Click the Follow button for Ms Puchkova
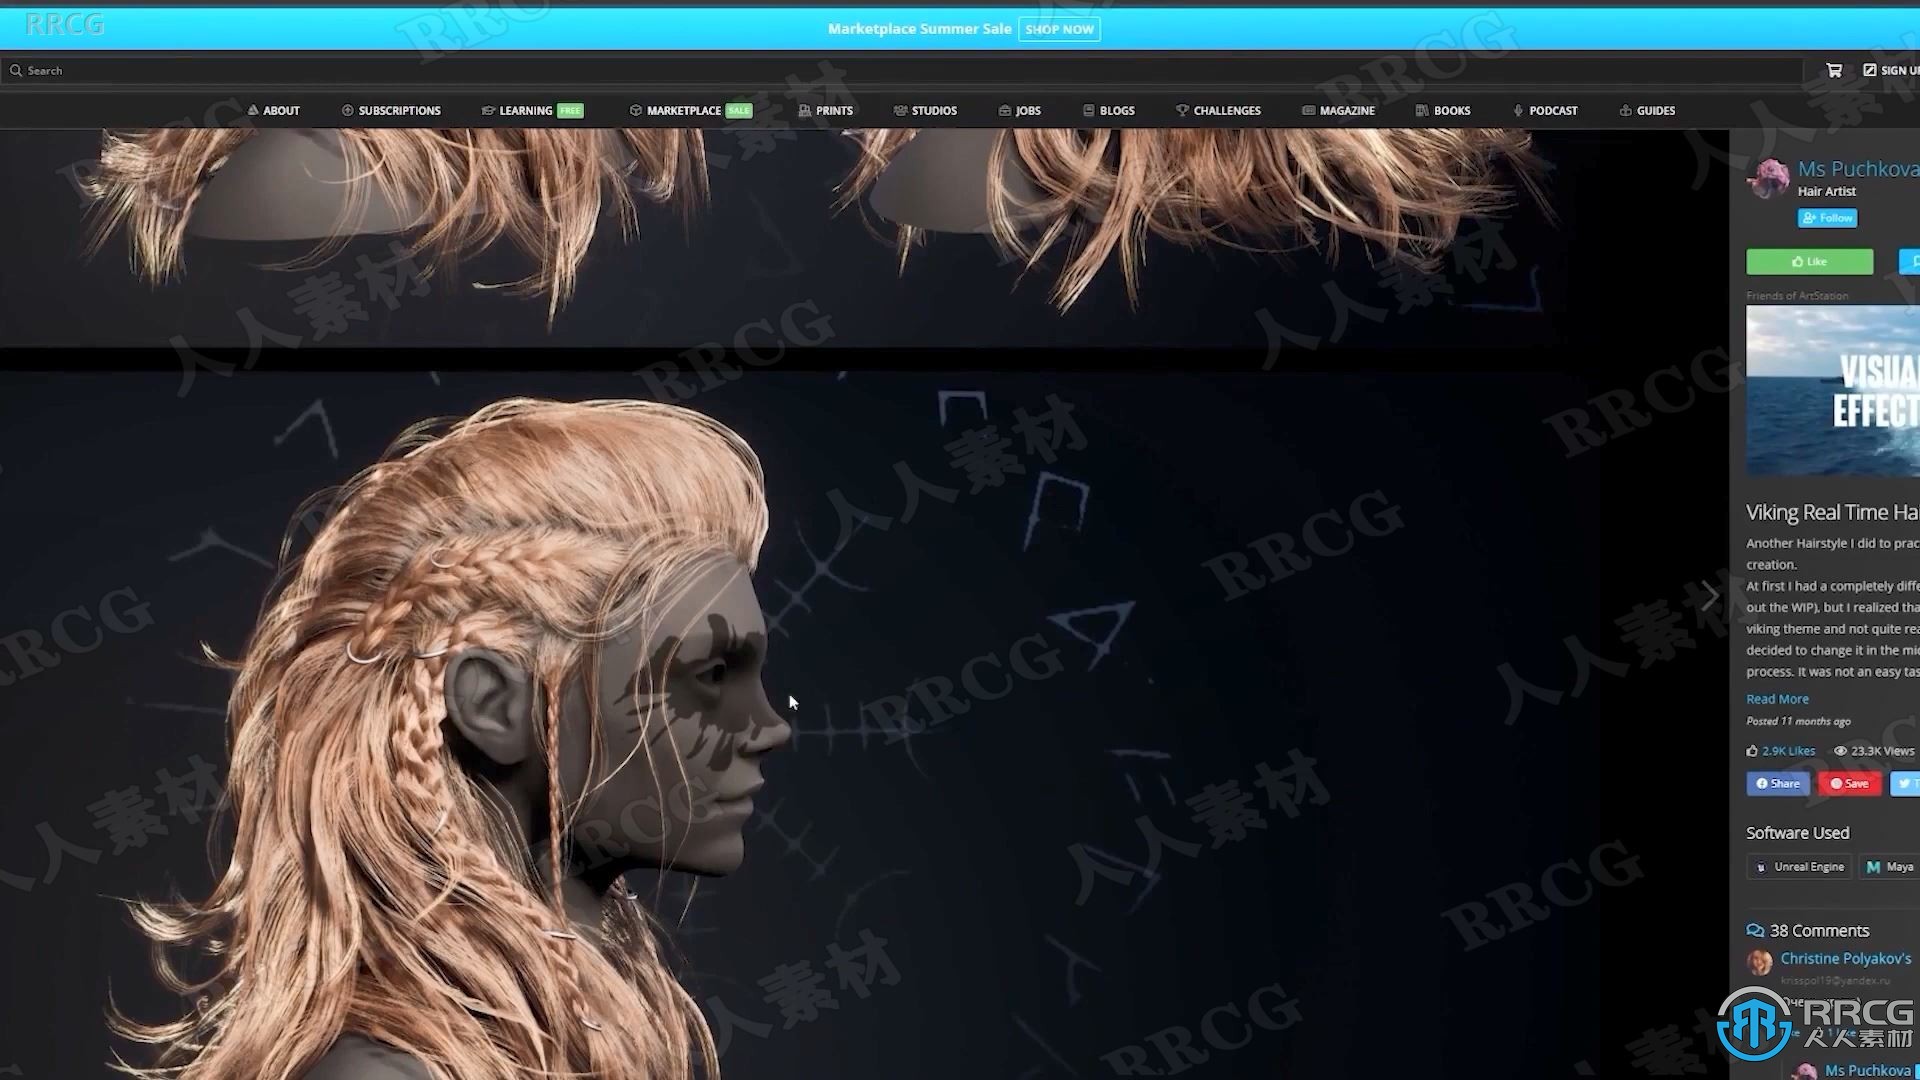This screenshot has height=1080, width=1920. point(1826,216)
